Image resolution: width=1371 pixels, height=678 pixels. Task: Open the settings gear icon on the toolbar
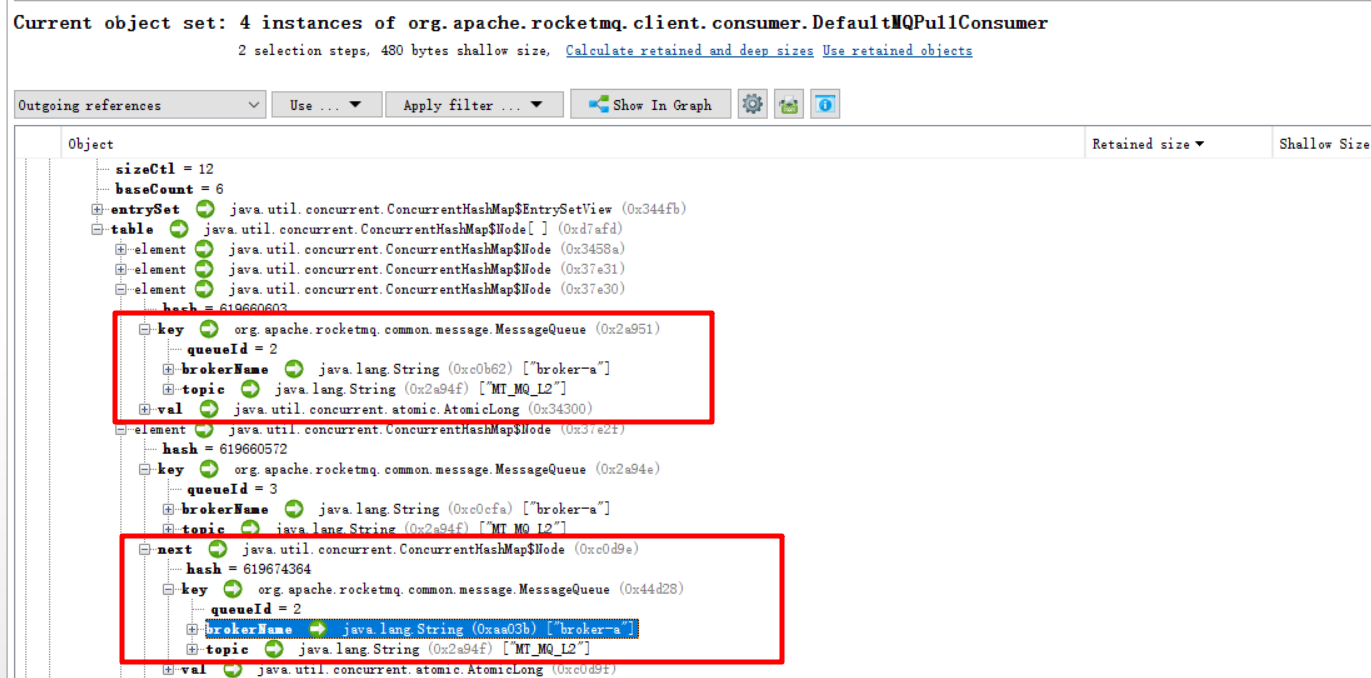pos(753,103)
